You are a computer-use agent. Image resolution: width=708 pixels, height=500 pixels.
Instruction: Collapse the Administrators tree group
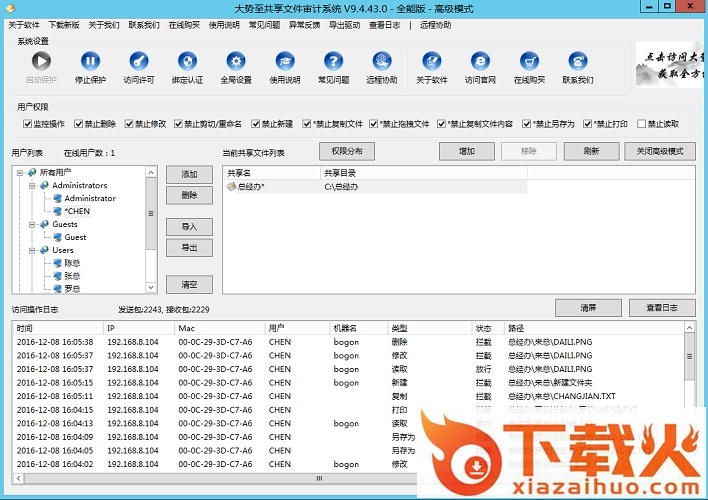32,186
